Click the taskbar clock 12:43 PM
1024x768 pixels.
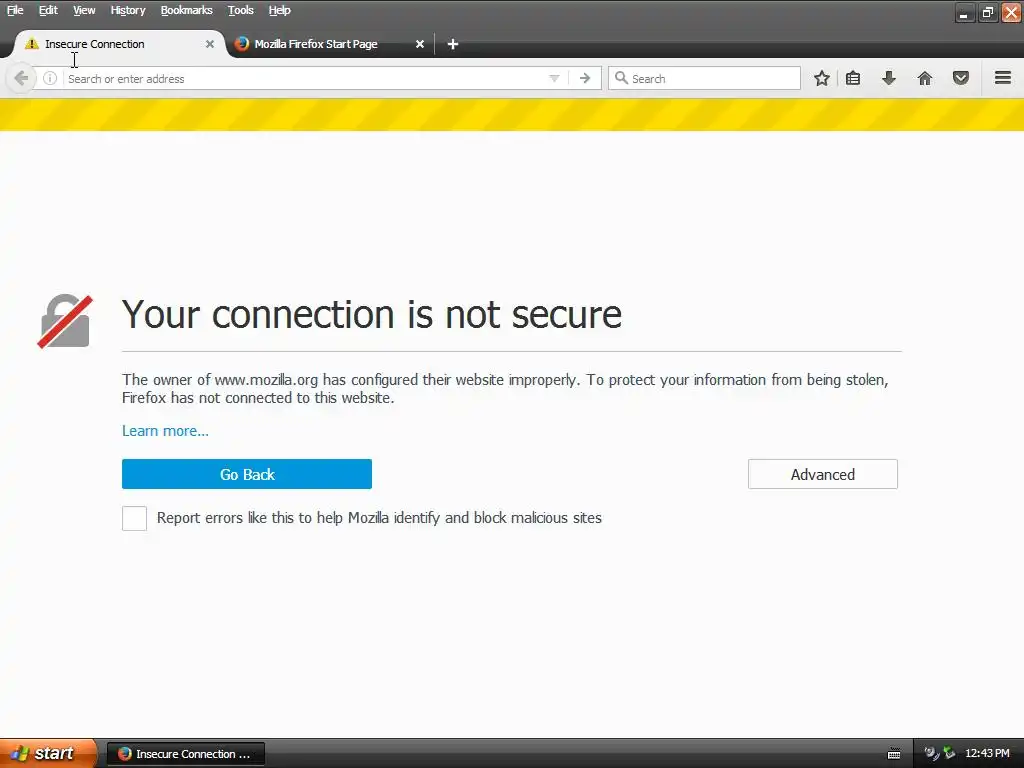[987, 754]
